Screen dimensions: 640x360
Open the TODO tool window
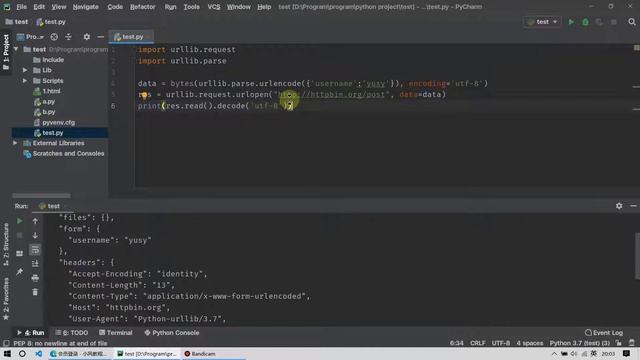(x=72, y=333)
